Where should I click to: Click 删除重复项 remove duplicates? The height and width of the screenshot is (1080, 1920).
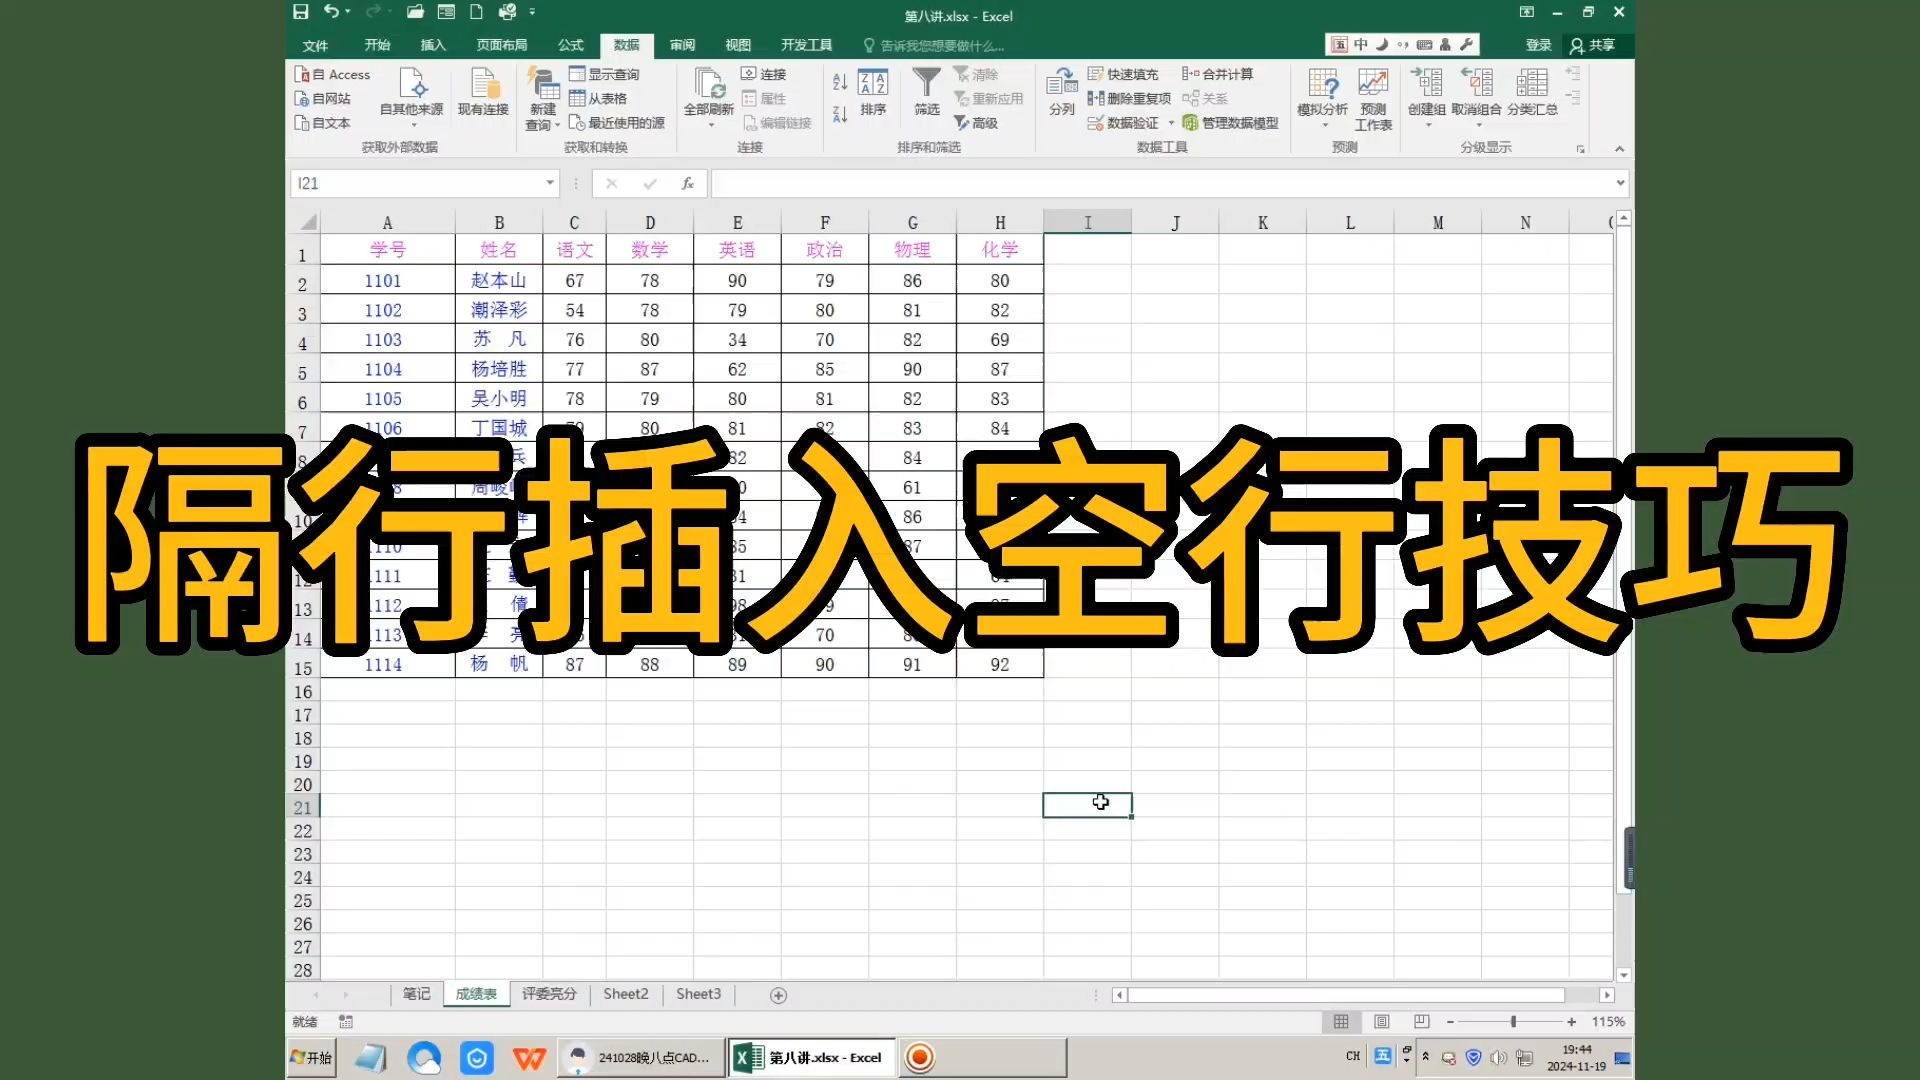(1129, 98)
